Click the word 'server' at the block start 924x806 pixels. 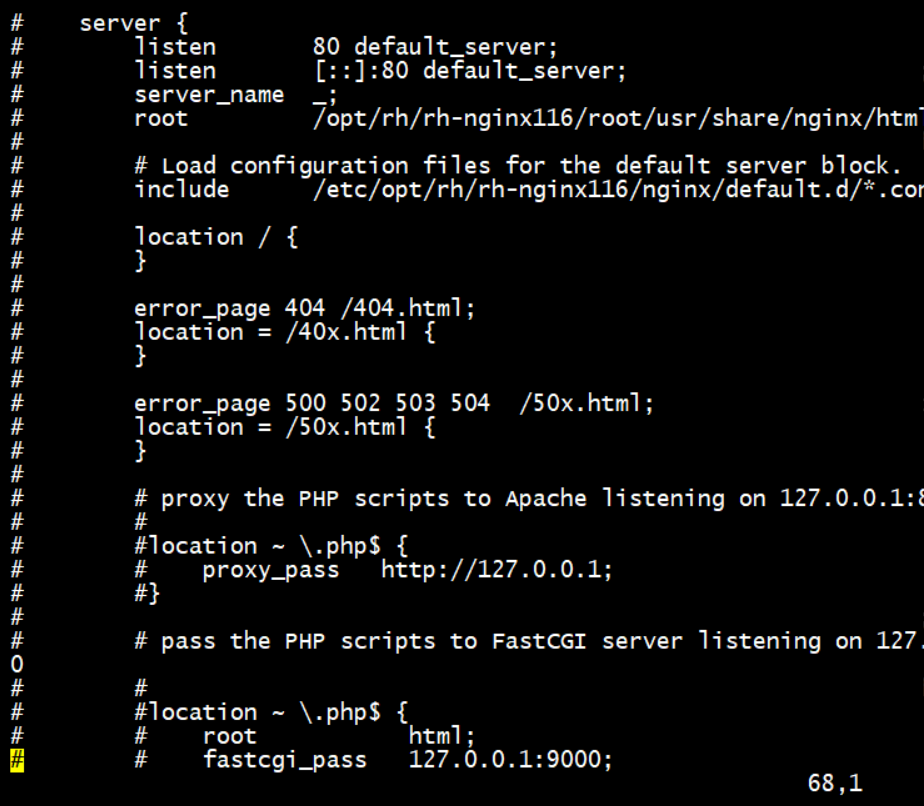pyautogui.click(x=119, y=22)
